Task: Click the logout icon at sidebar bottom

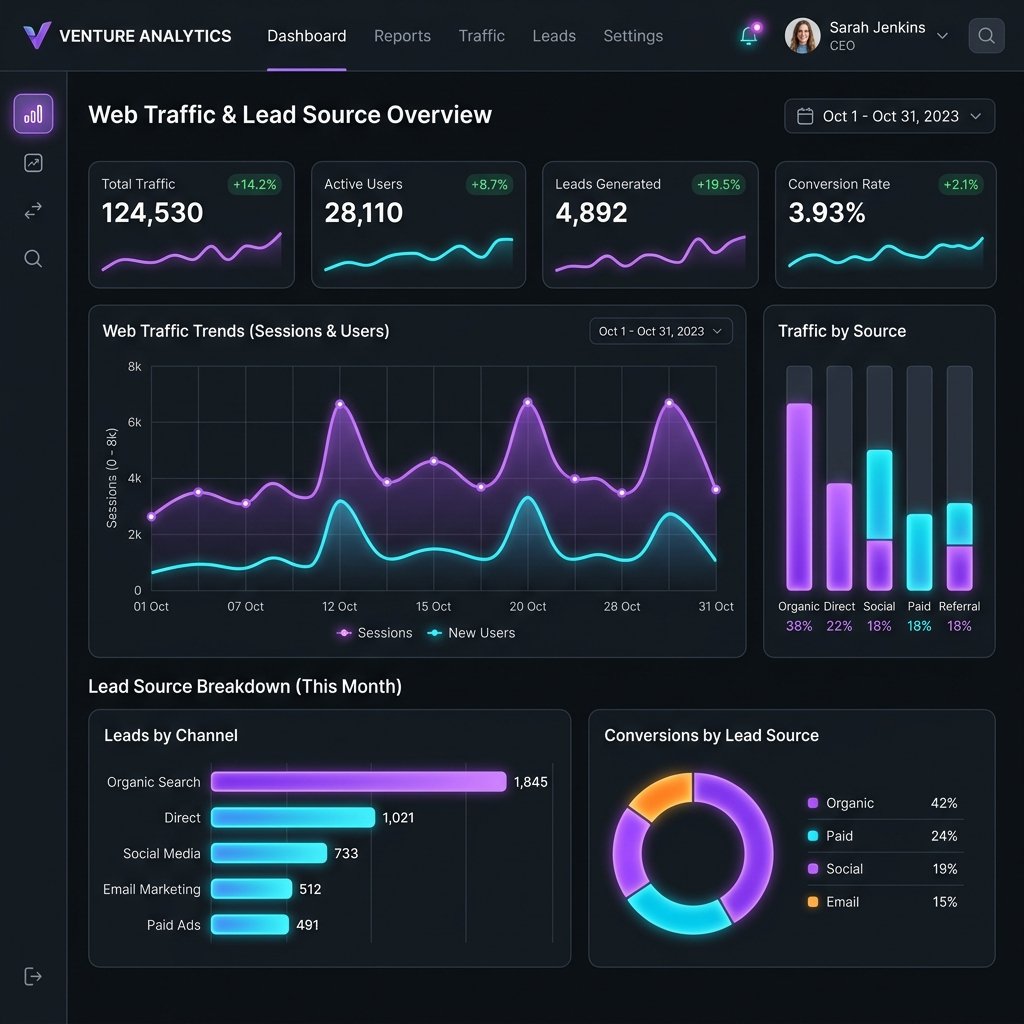Action: 33,976
